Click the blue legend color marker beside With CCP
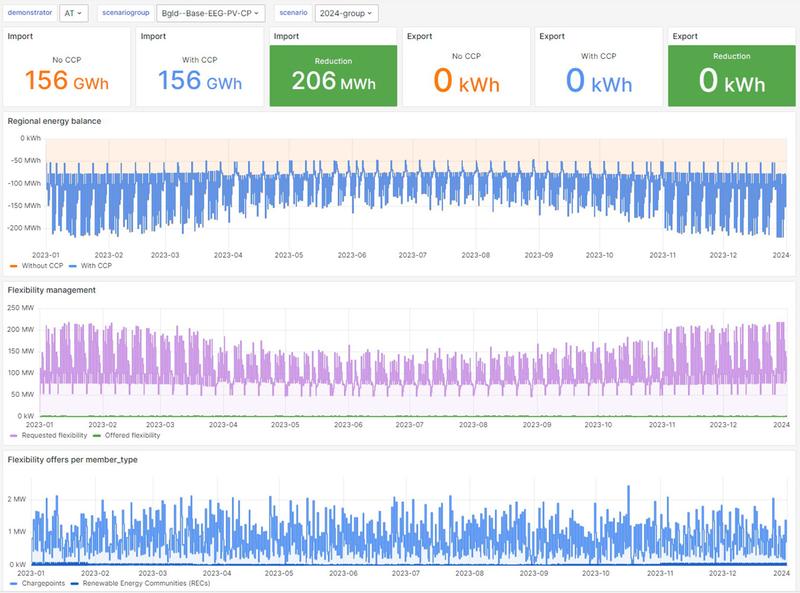Screen dimensions: 800x593 pyautogui.click(x=72, y=266)
